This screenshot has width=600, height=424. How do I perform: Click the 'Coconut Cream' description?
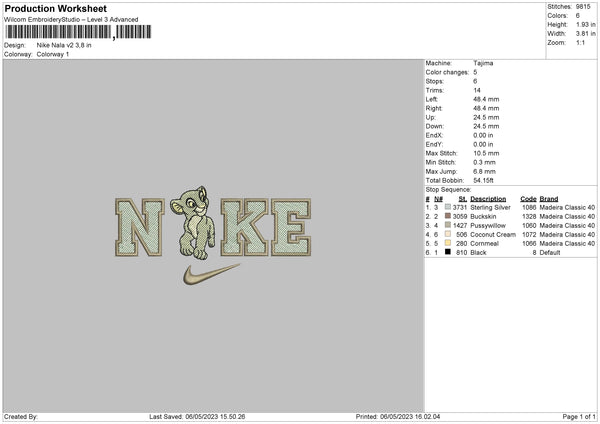click(493, 235)
